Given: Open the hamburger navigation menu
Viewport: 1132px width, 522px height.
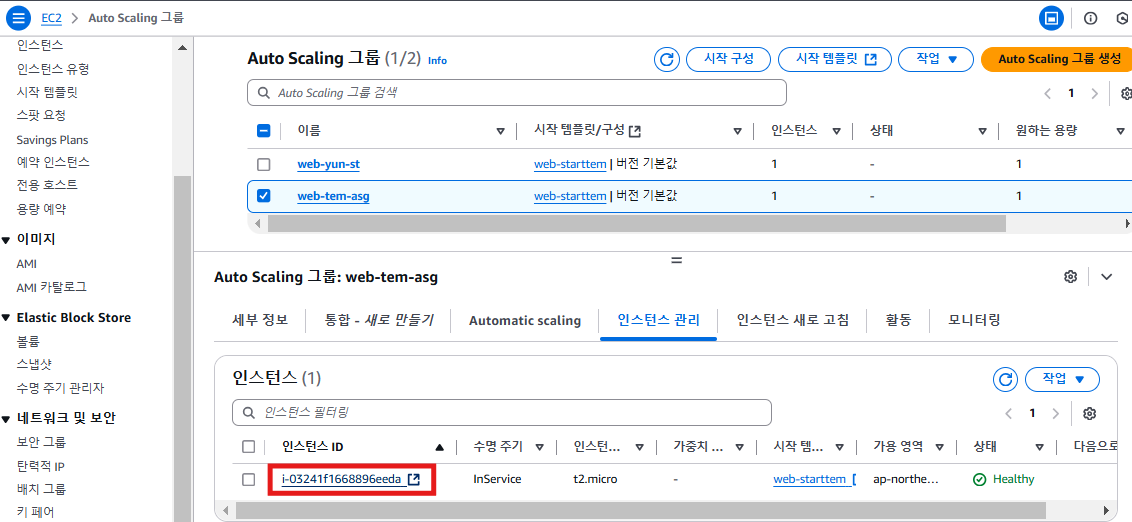Looking at the screenshot, I should 18,17.
